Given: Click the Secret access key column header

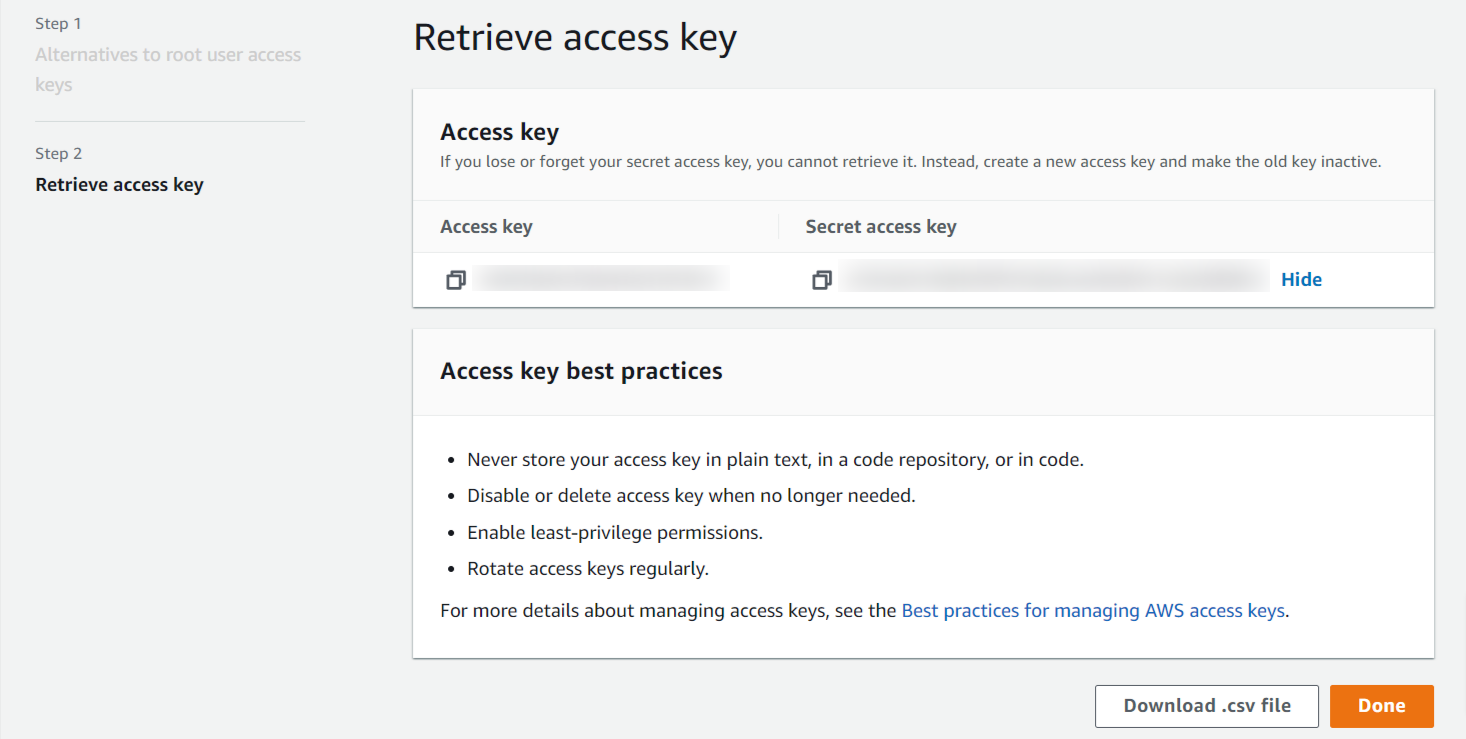Looking at the screenshot, I should pyautogui.click(x=880, y=227).
